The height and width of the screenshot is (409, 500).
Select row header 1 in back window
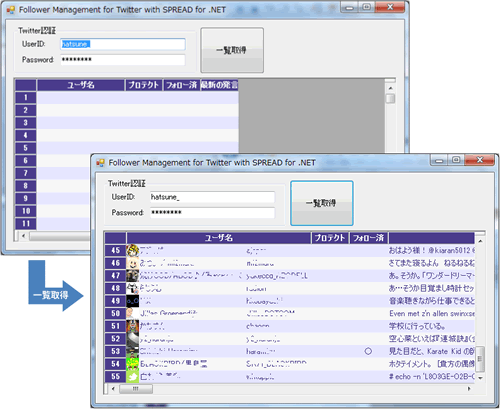point(26,98)
